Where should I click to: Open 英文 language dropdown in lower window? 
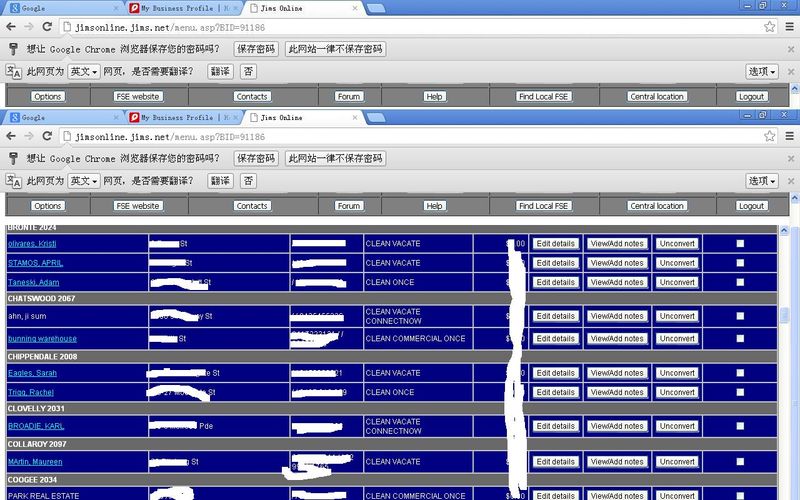pyautogui.click(x=84, y=181)
